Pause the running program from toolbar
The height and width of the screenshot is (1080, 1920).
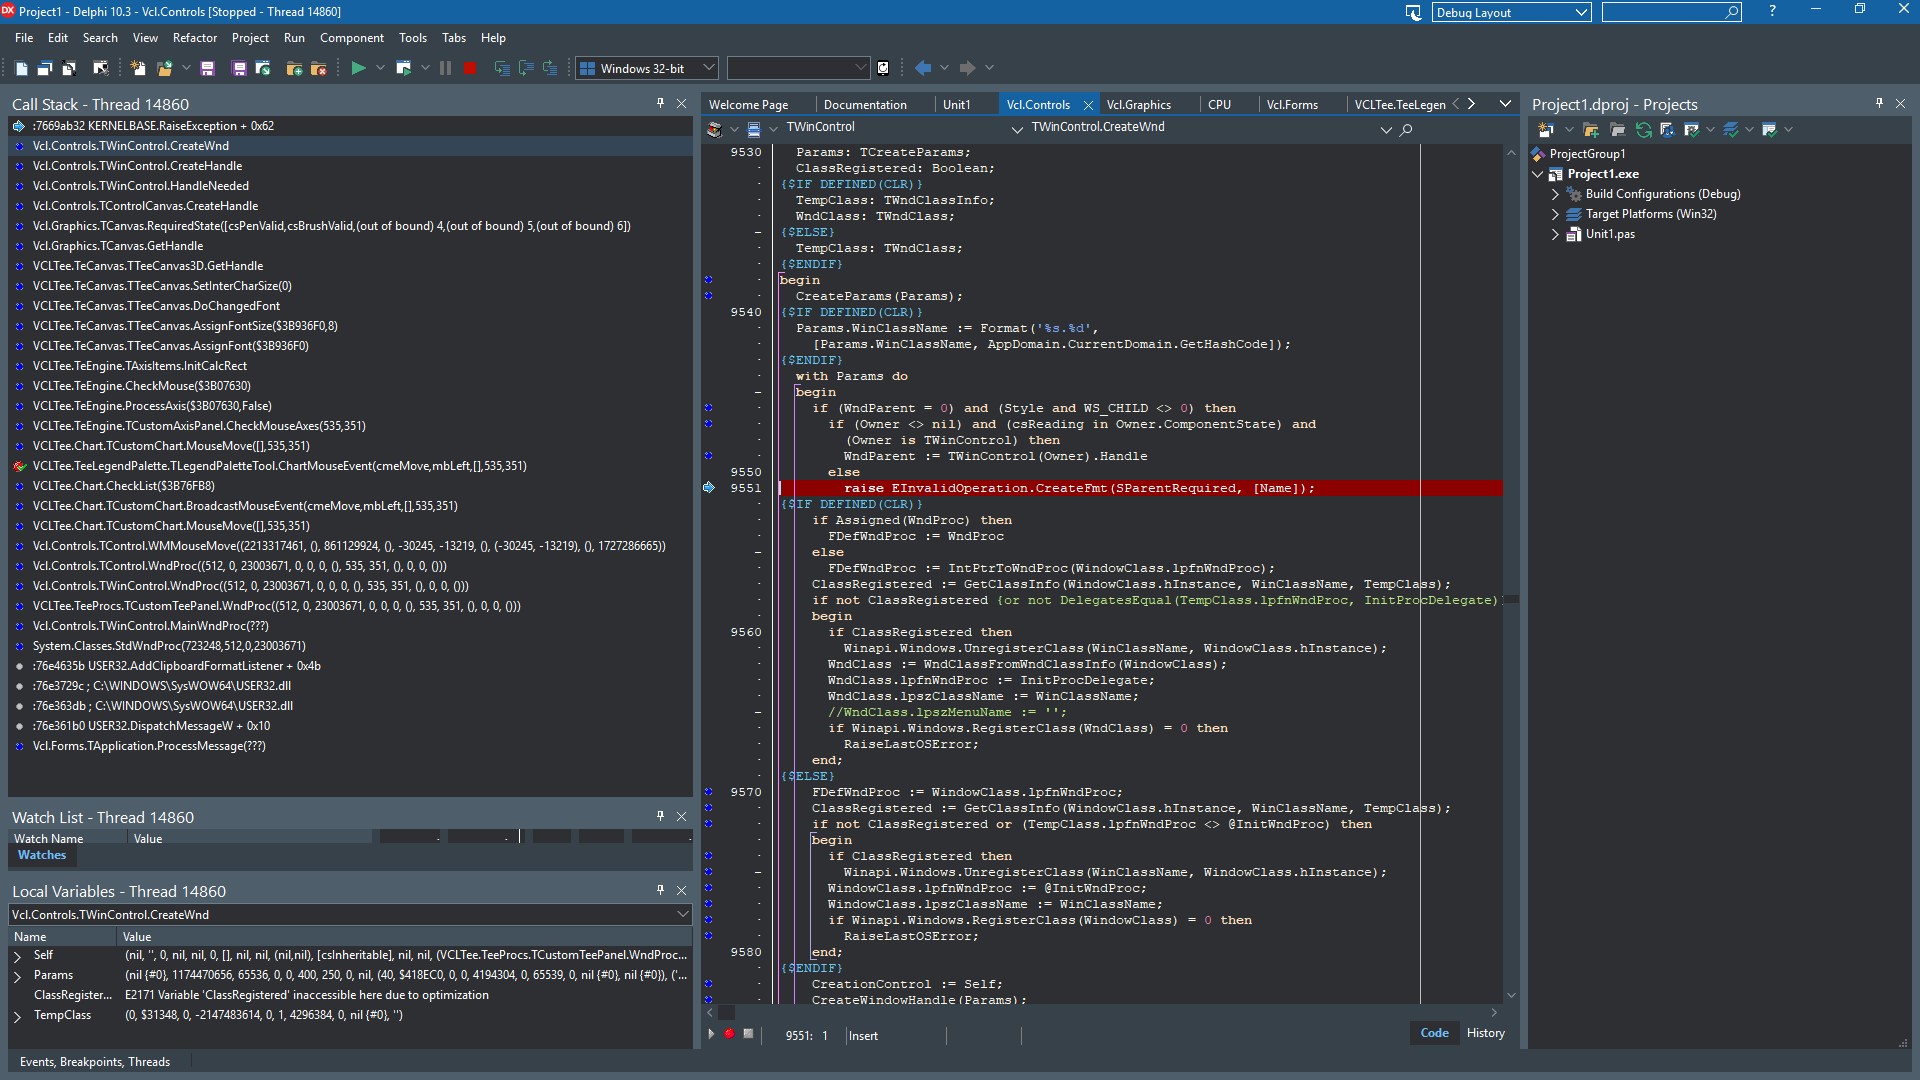pos(445,68)
